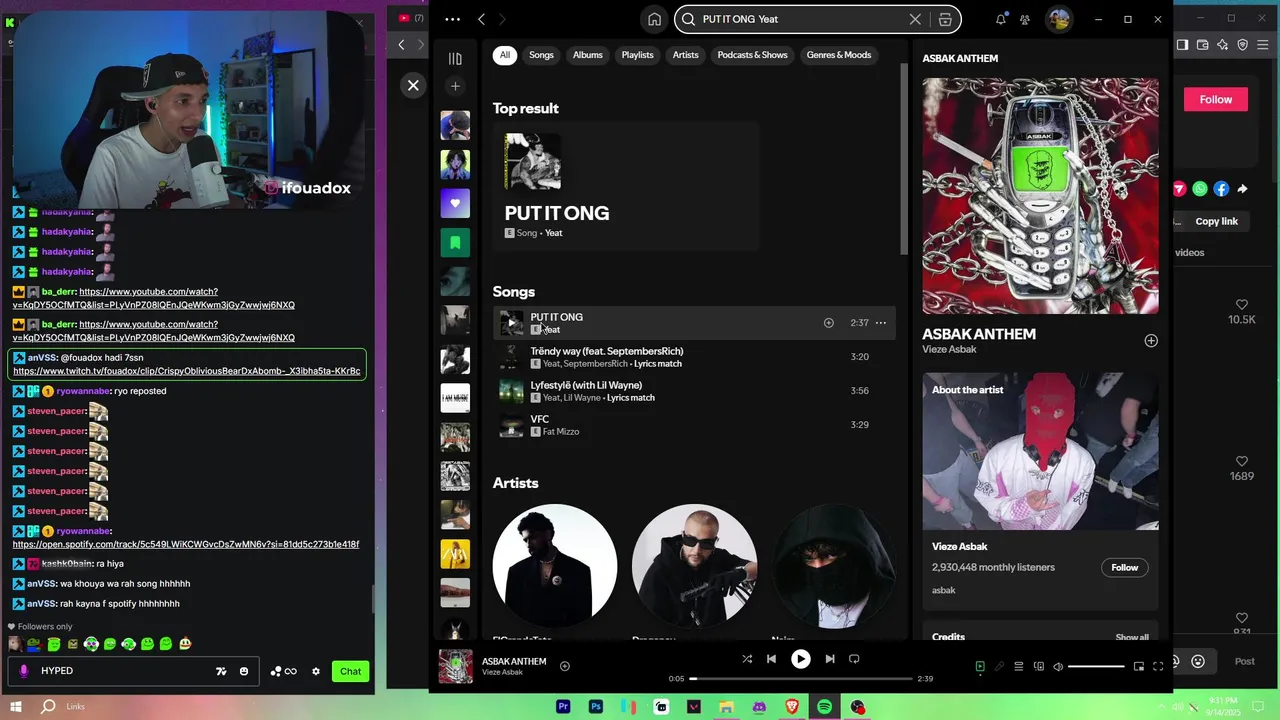This screenshot has height=720, width=1280.
Task: Open Brave browser from the taskbar
Action: pos(792,707)
